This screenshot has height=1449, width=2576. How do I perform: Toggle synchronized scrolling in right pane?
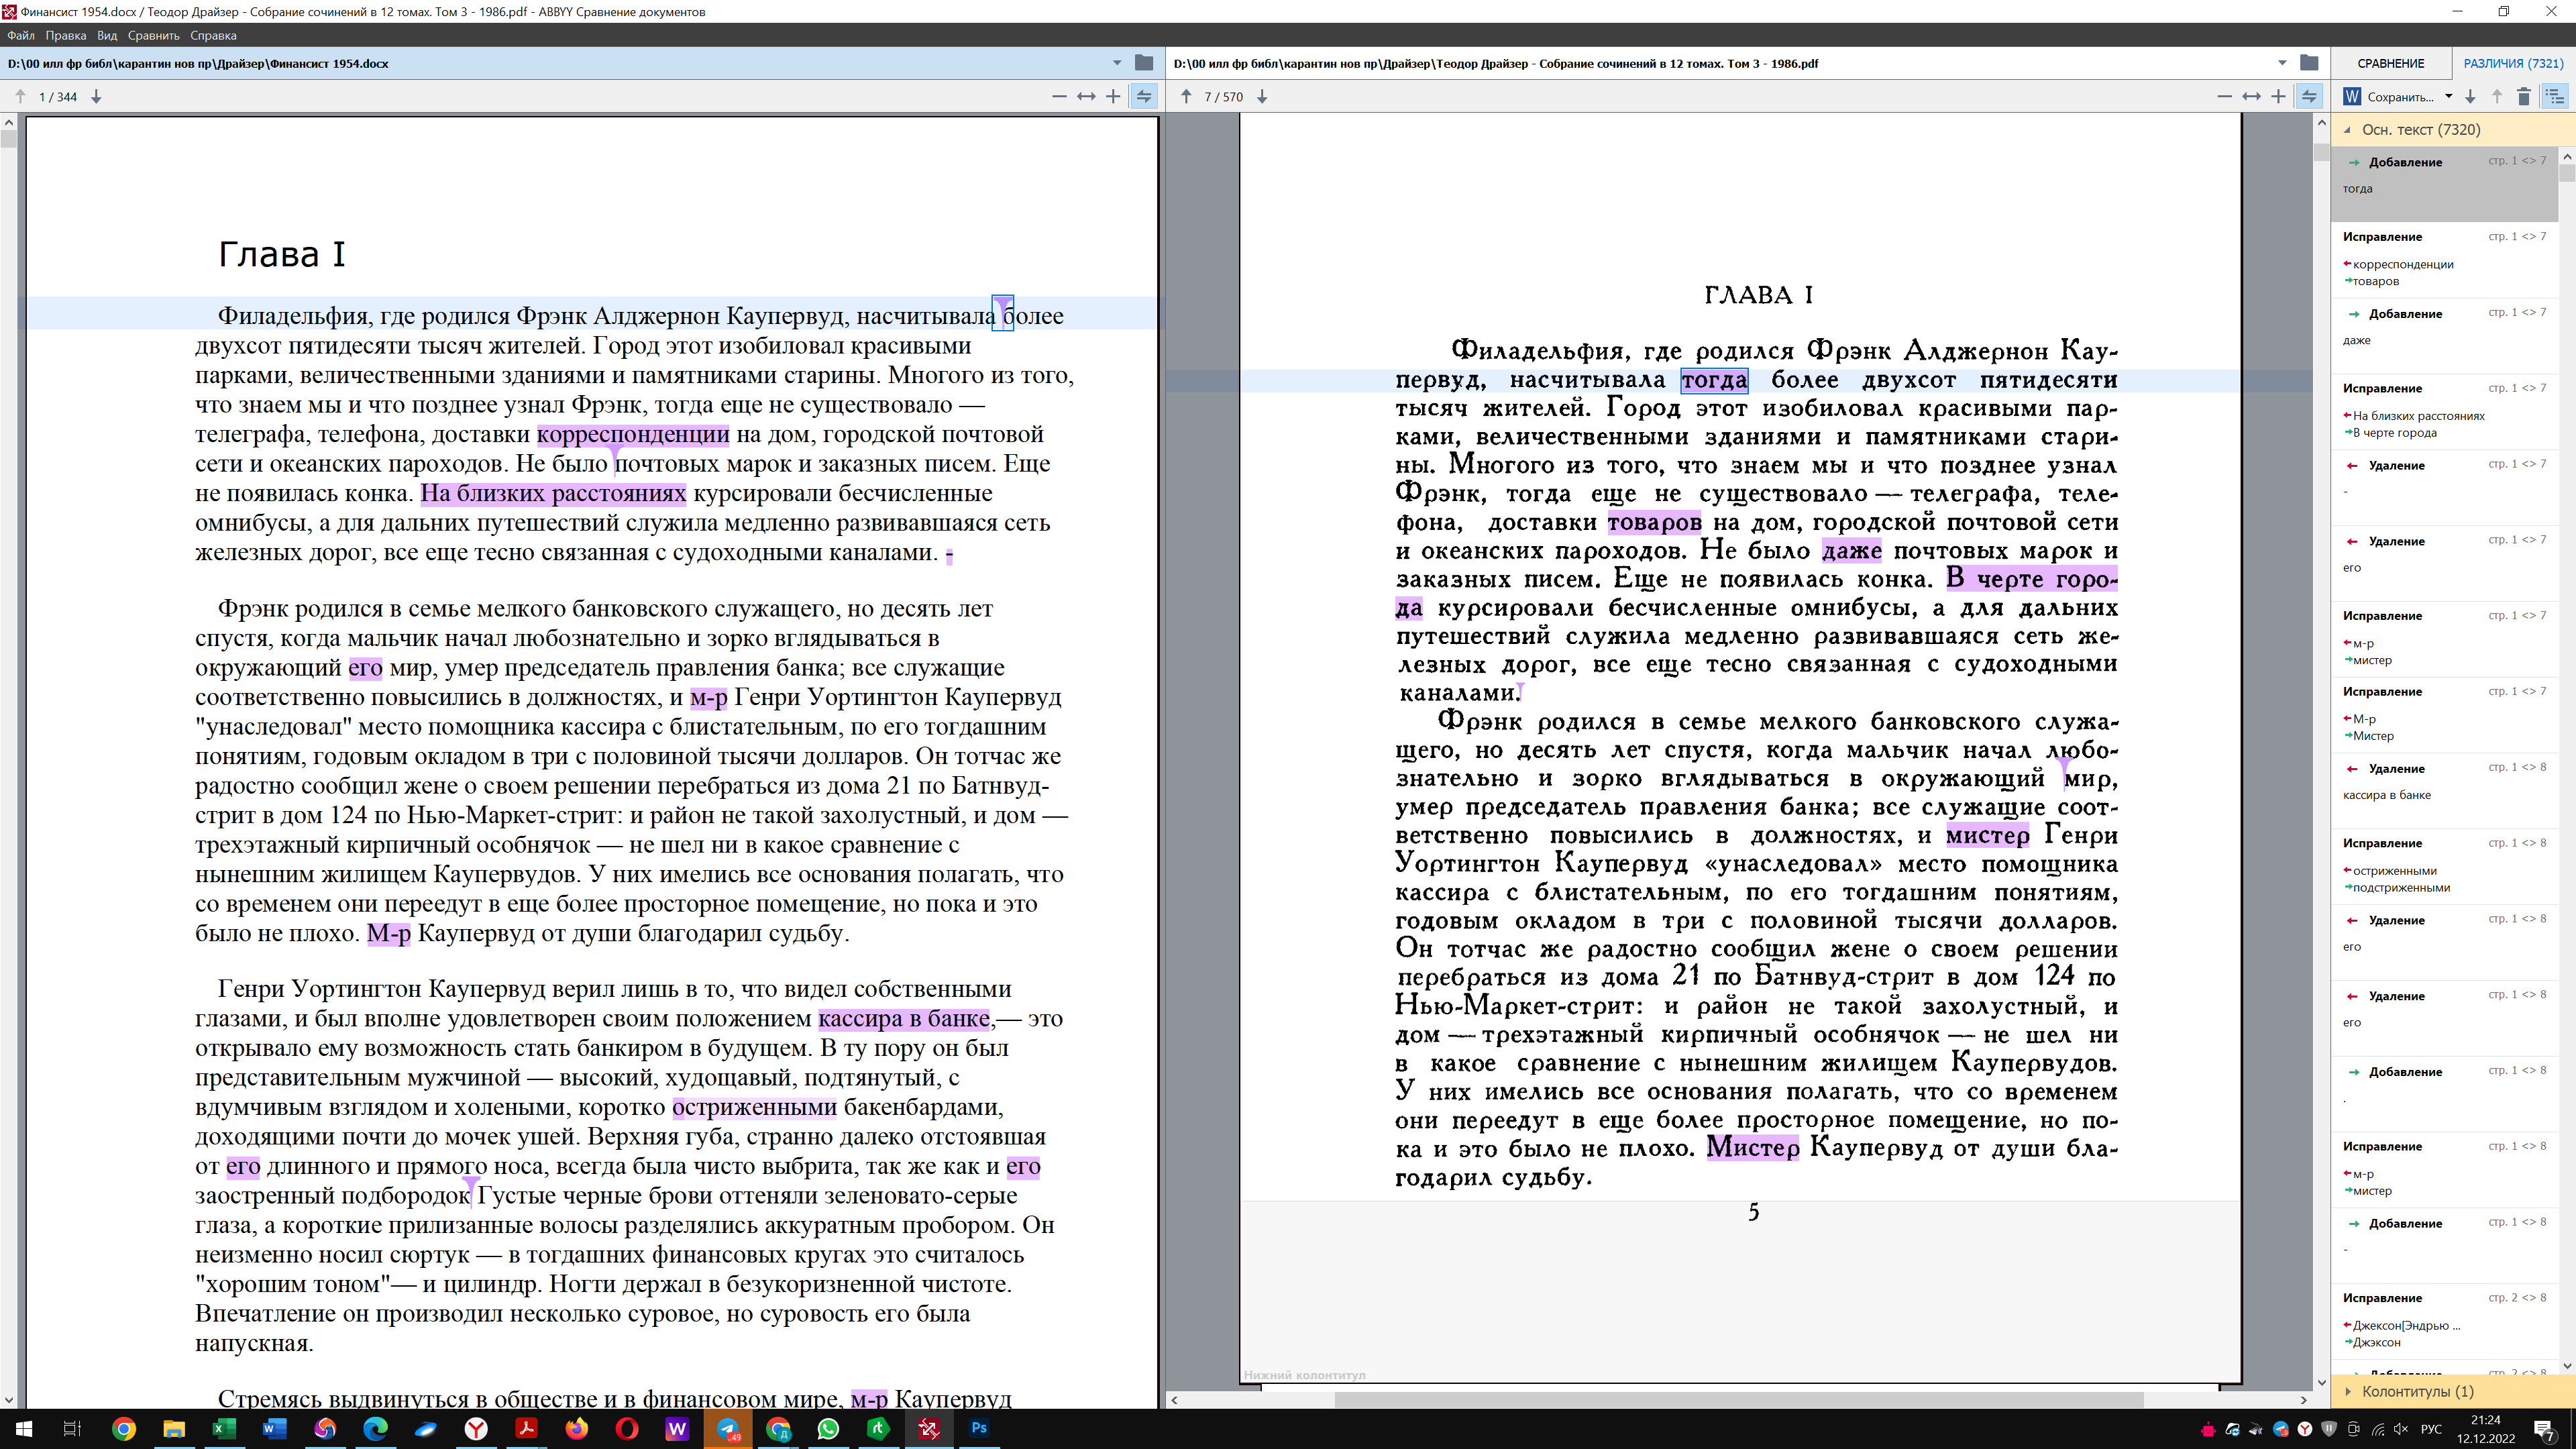(x=2309, y=97)
